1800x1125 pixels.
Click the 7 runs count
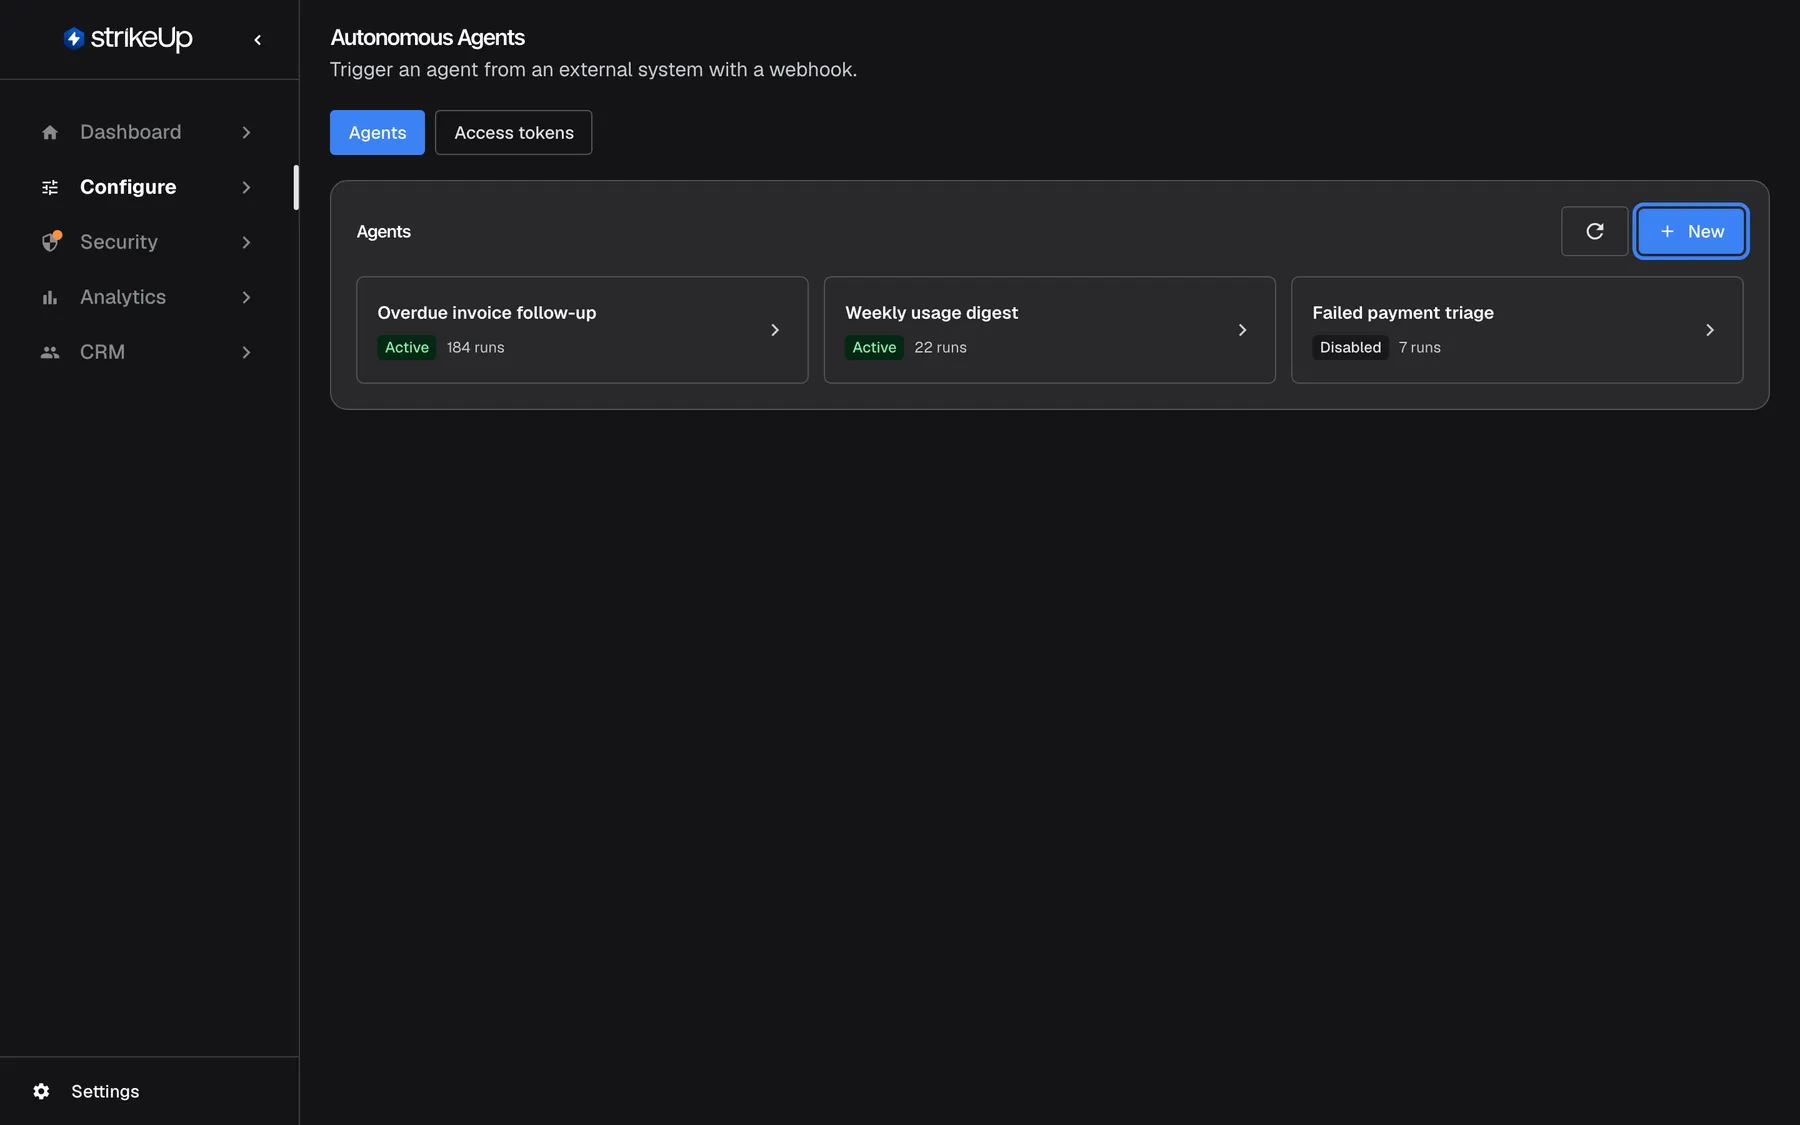coord(1420,347)
